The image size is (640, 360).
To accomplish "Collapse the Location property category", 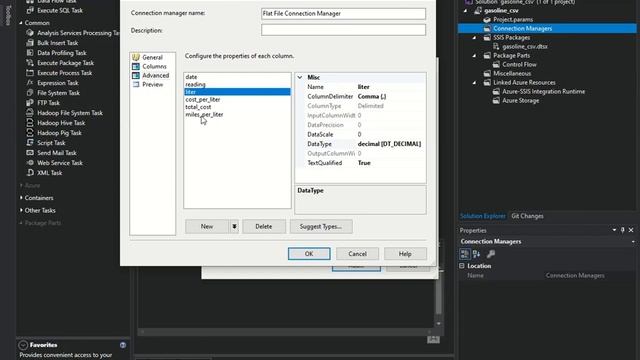I will pyautogui.click(x=462, y=266).
